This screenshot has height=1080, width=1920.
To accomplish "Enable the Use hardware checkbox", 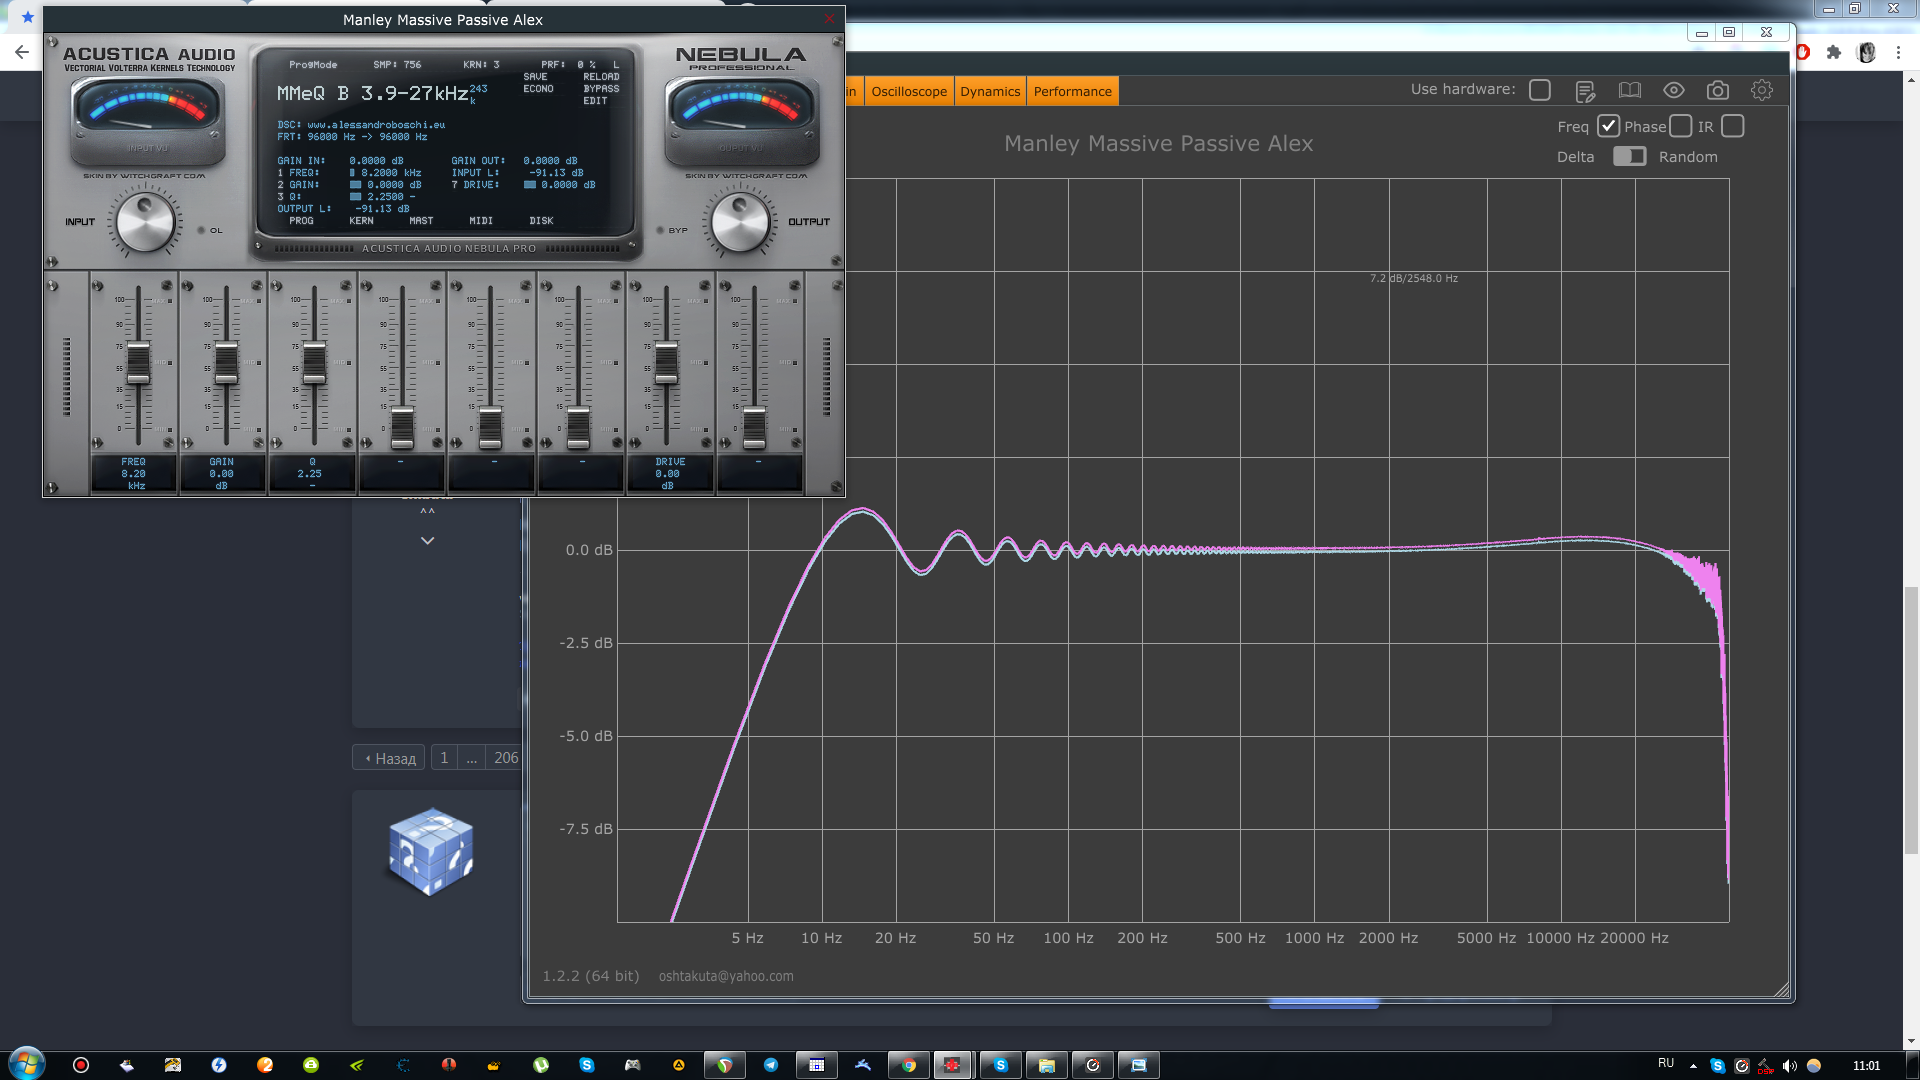I will pyautogui.click(x=1540, y=90).
